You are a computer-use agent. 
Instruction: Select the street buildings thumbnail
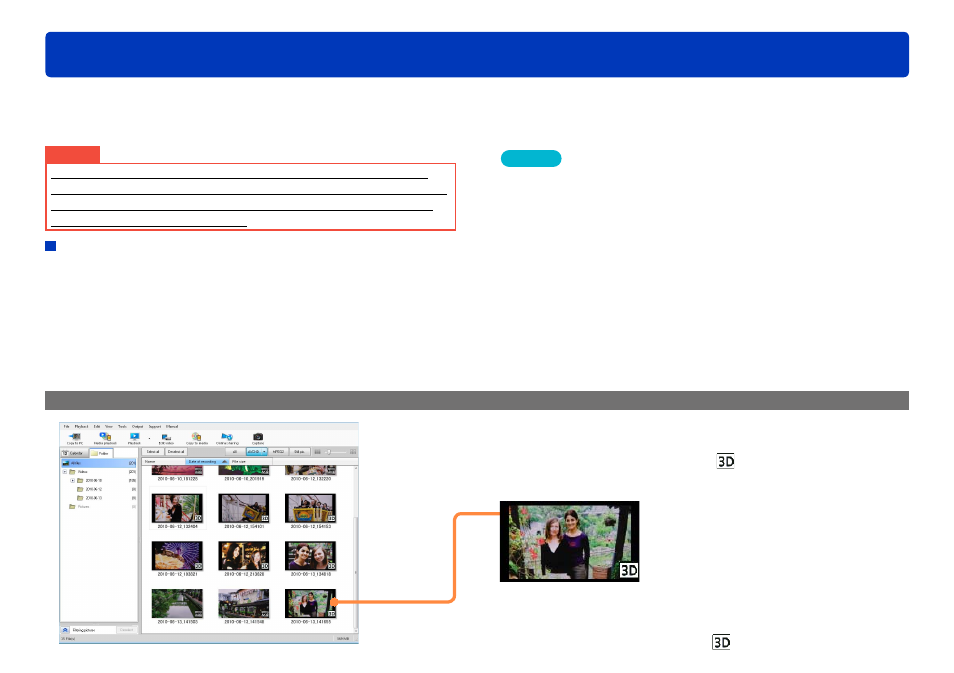pyautogui.click(x=243, y=603)
